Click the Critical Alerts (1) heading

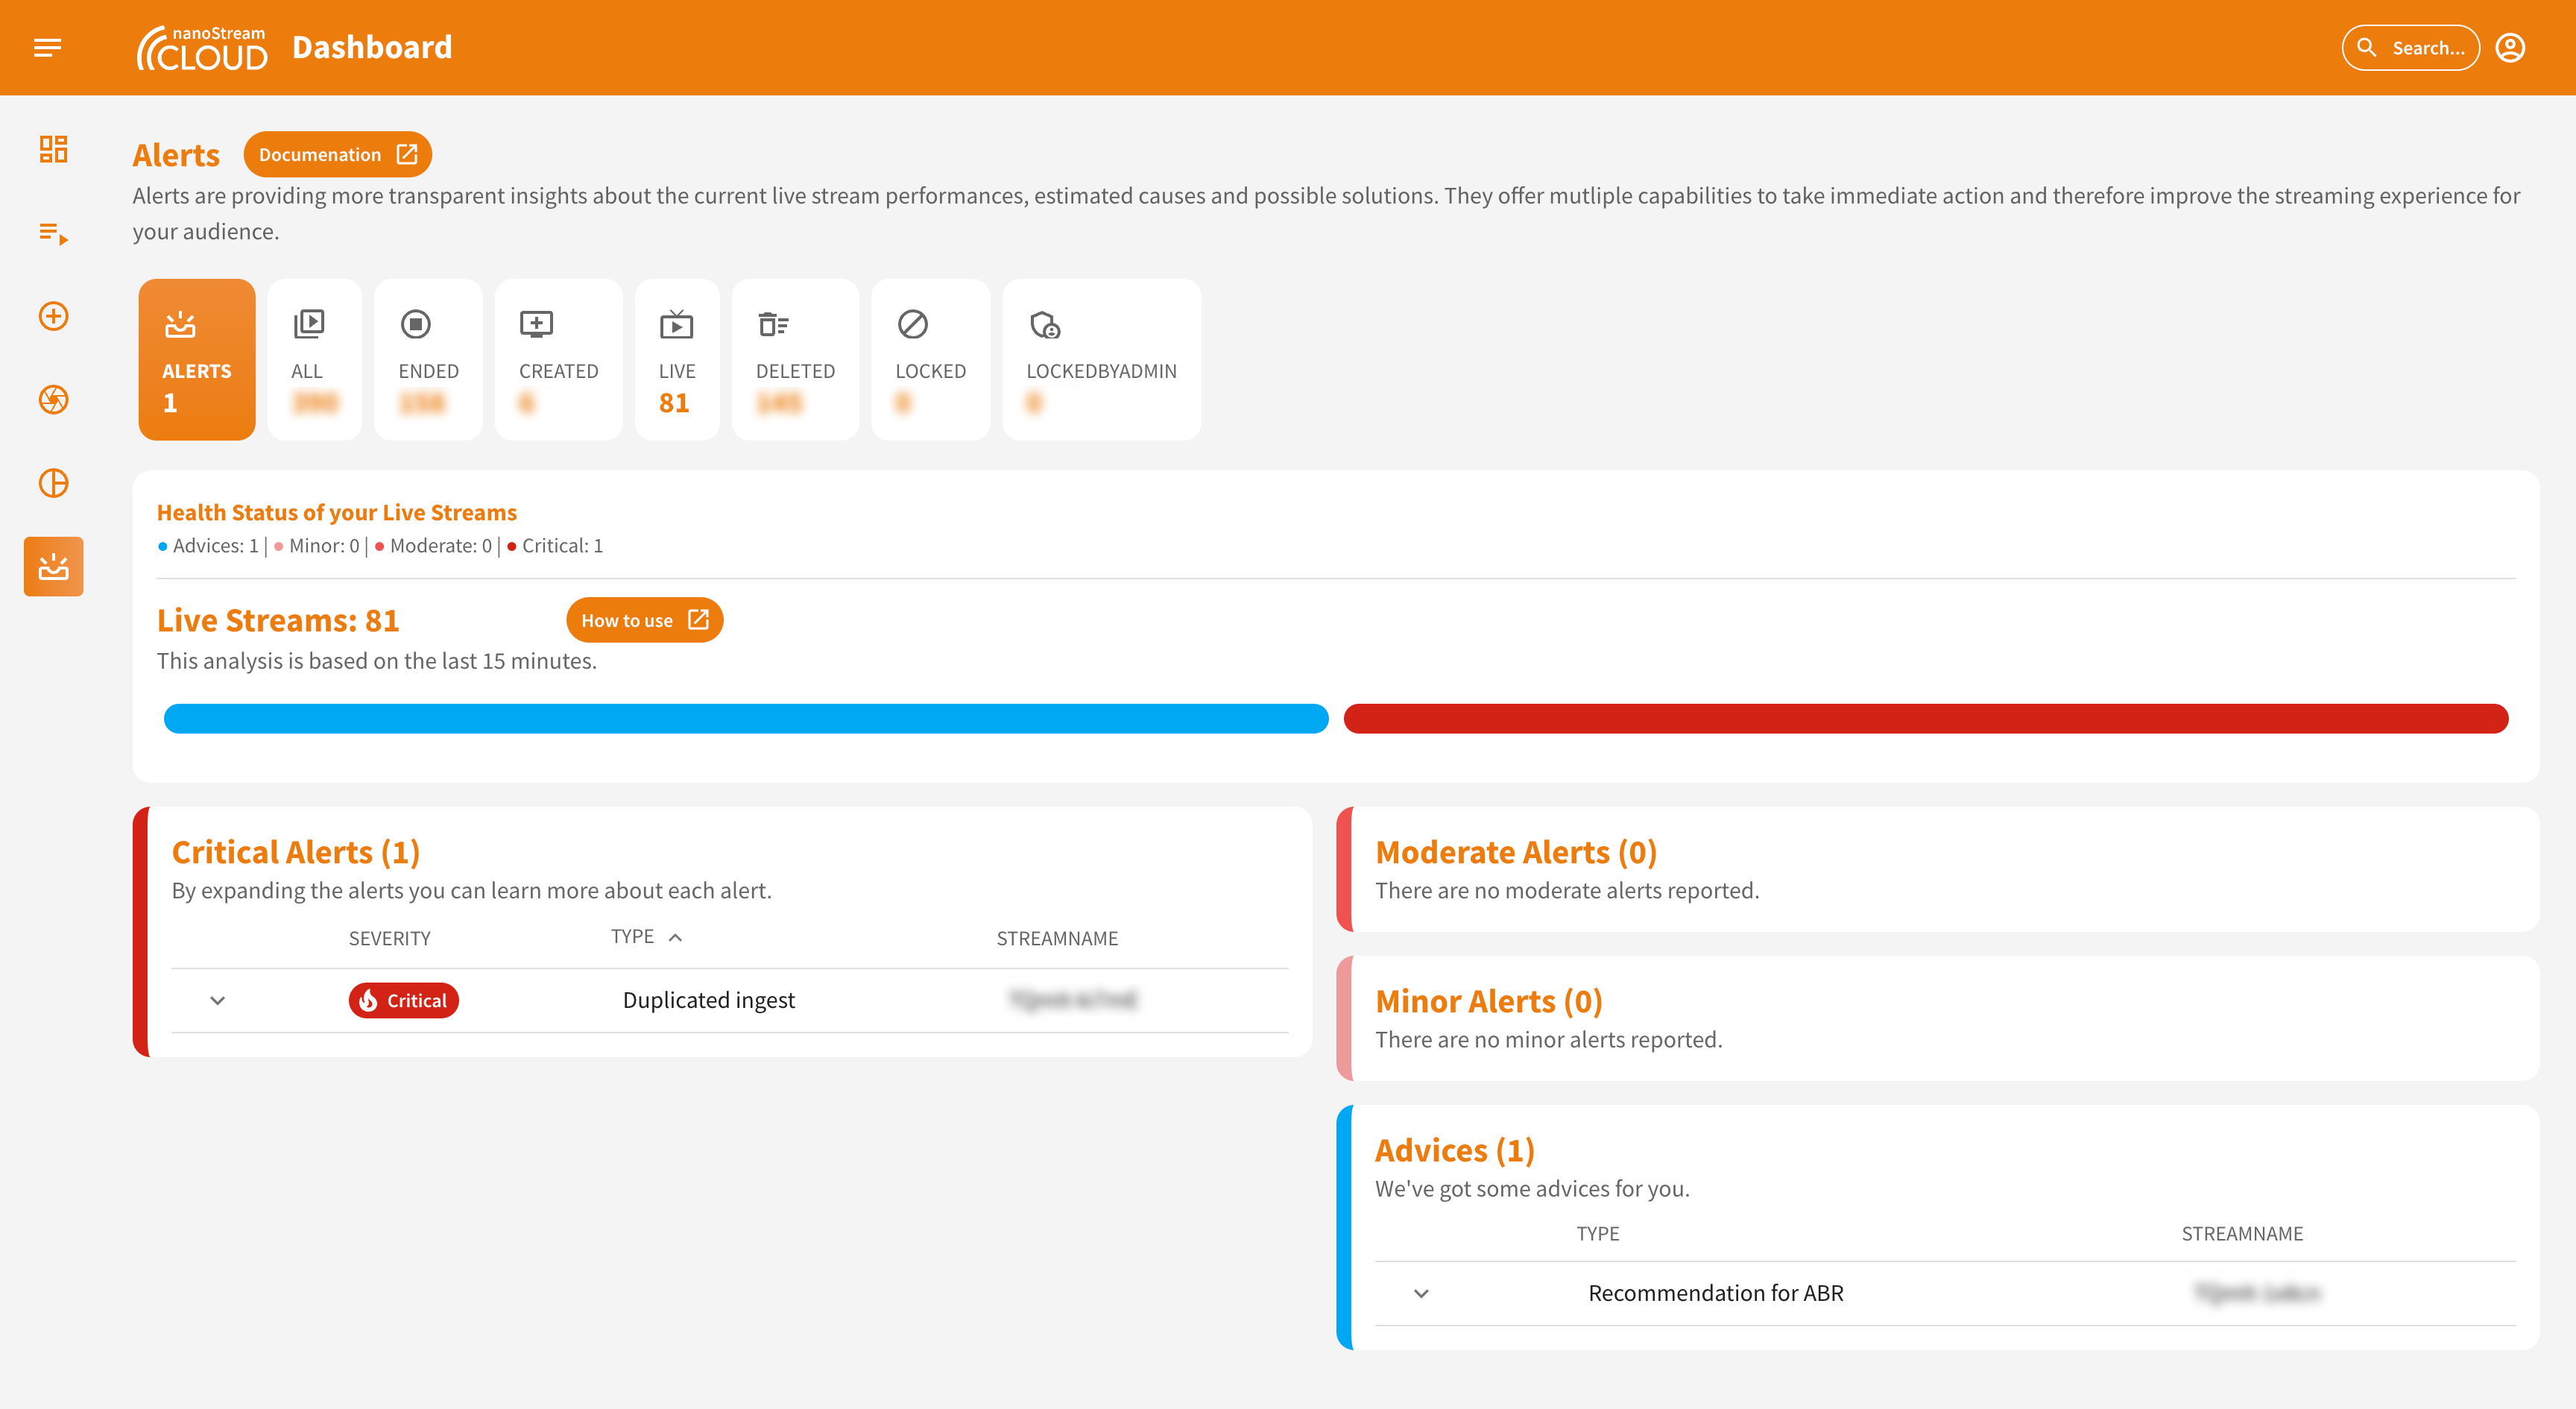295,851
